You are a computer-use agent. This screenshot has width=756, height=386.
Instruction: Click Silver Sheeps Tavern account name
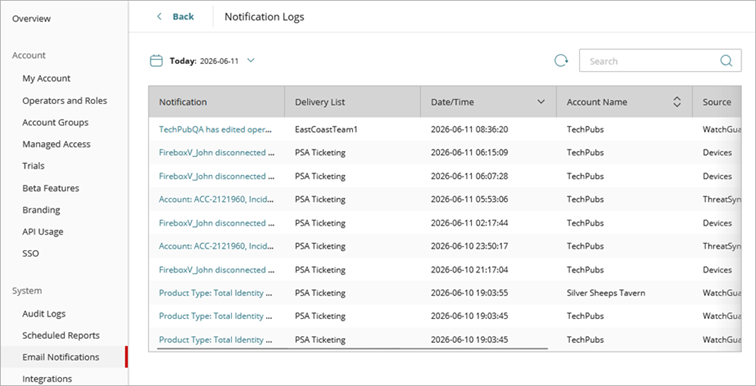click(606, 293)
